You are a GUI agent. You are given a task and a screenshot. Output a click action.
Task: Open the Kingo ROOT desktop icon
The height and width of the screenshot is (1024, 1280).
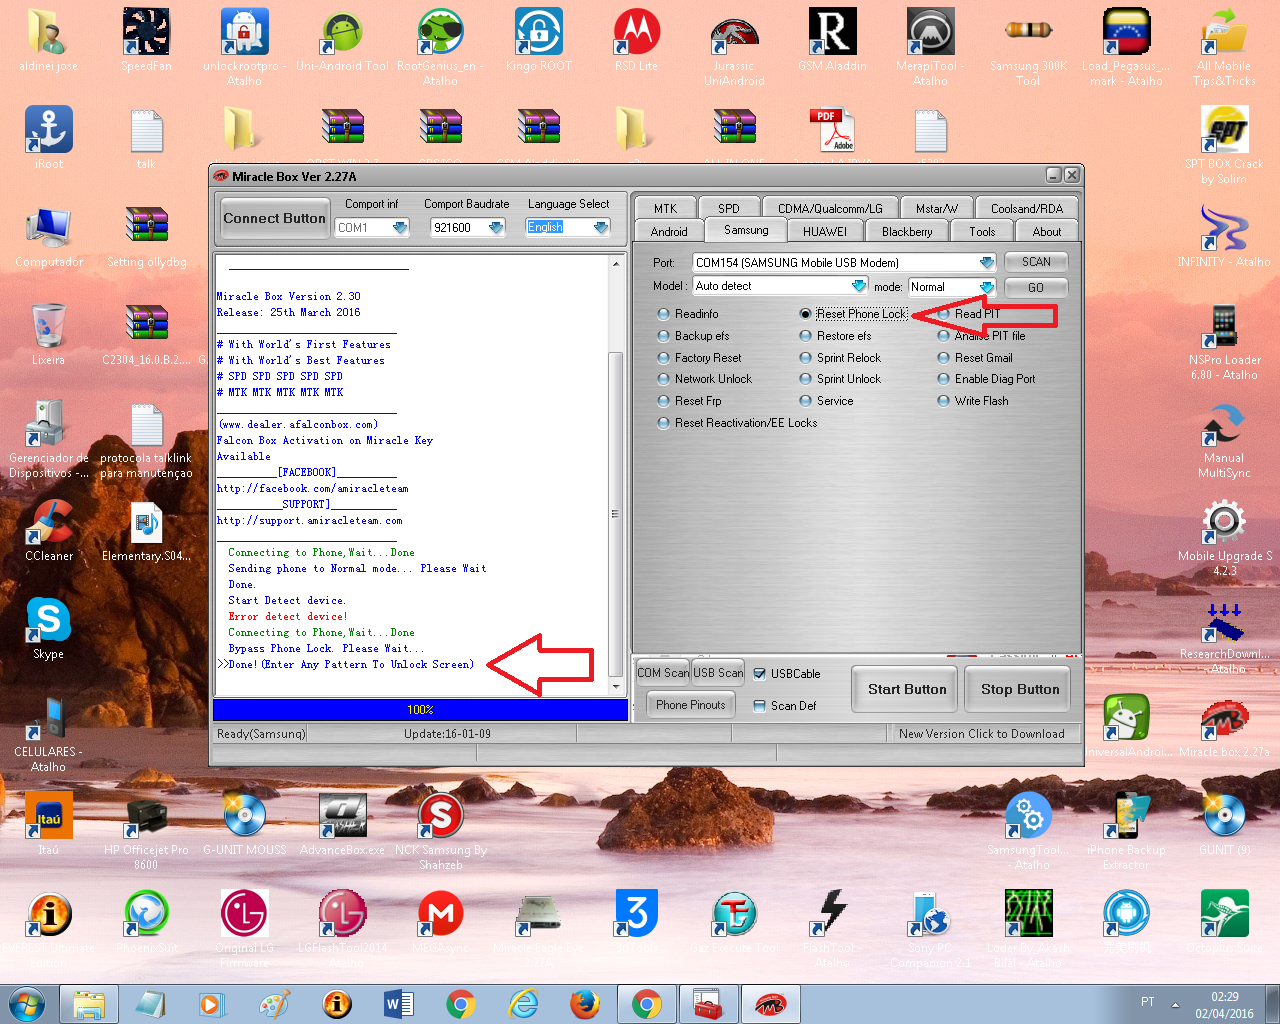click(538, 40)
